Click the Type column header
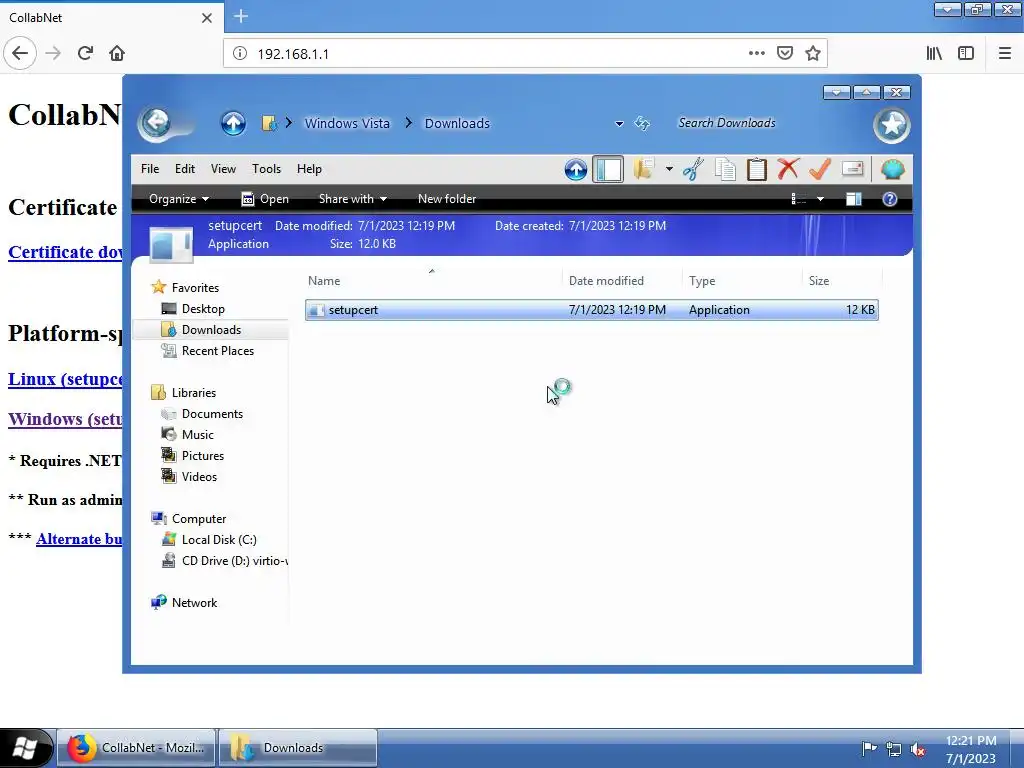 click(742, 281)
